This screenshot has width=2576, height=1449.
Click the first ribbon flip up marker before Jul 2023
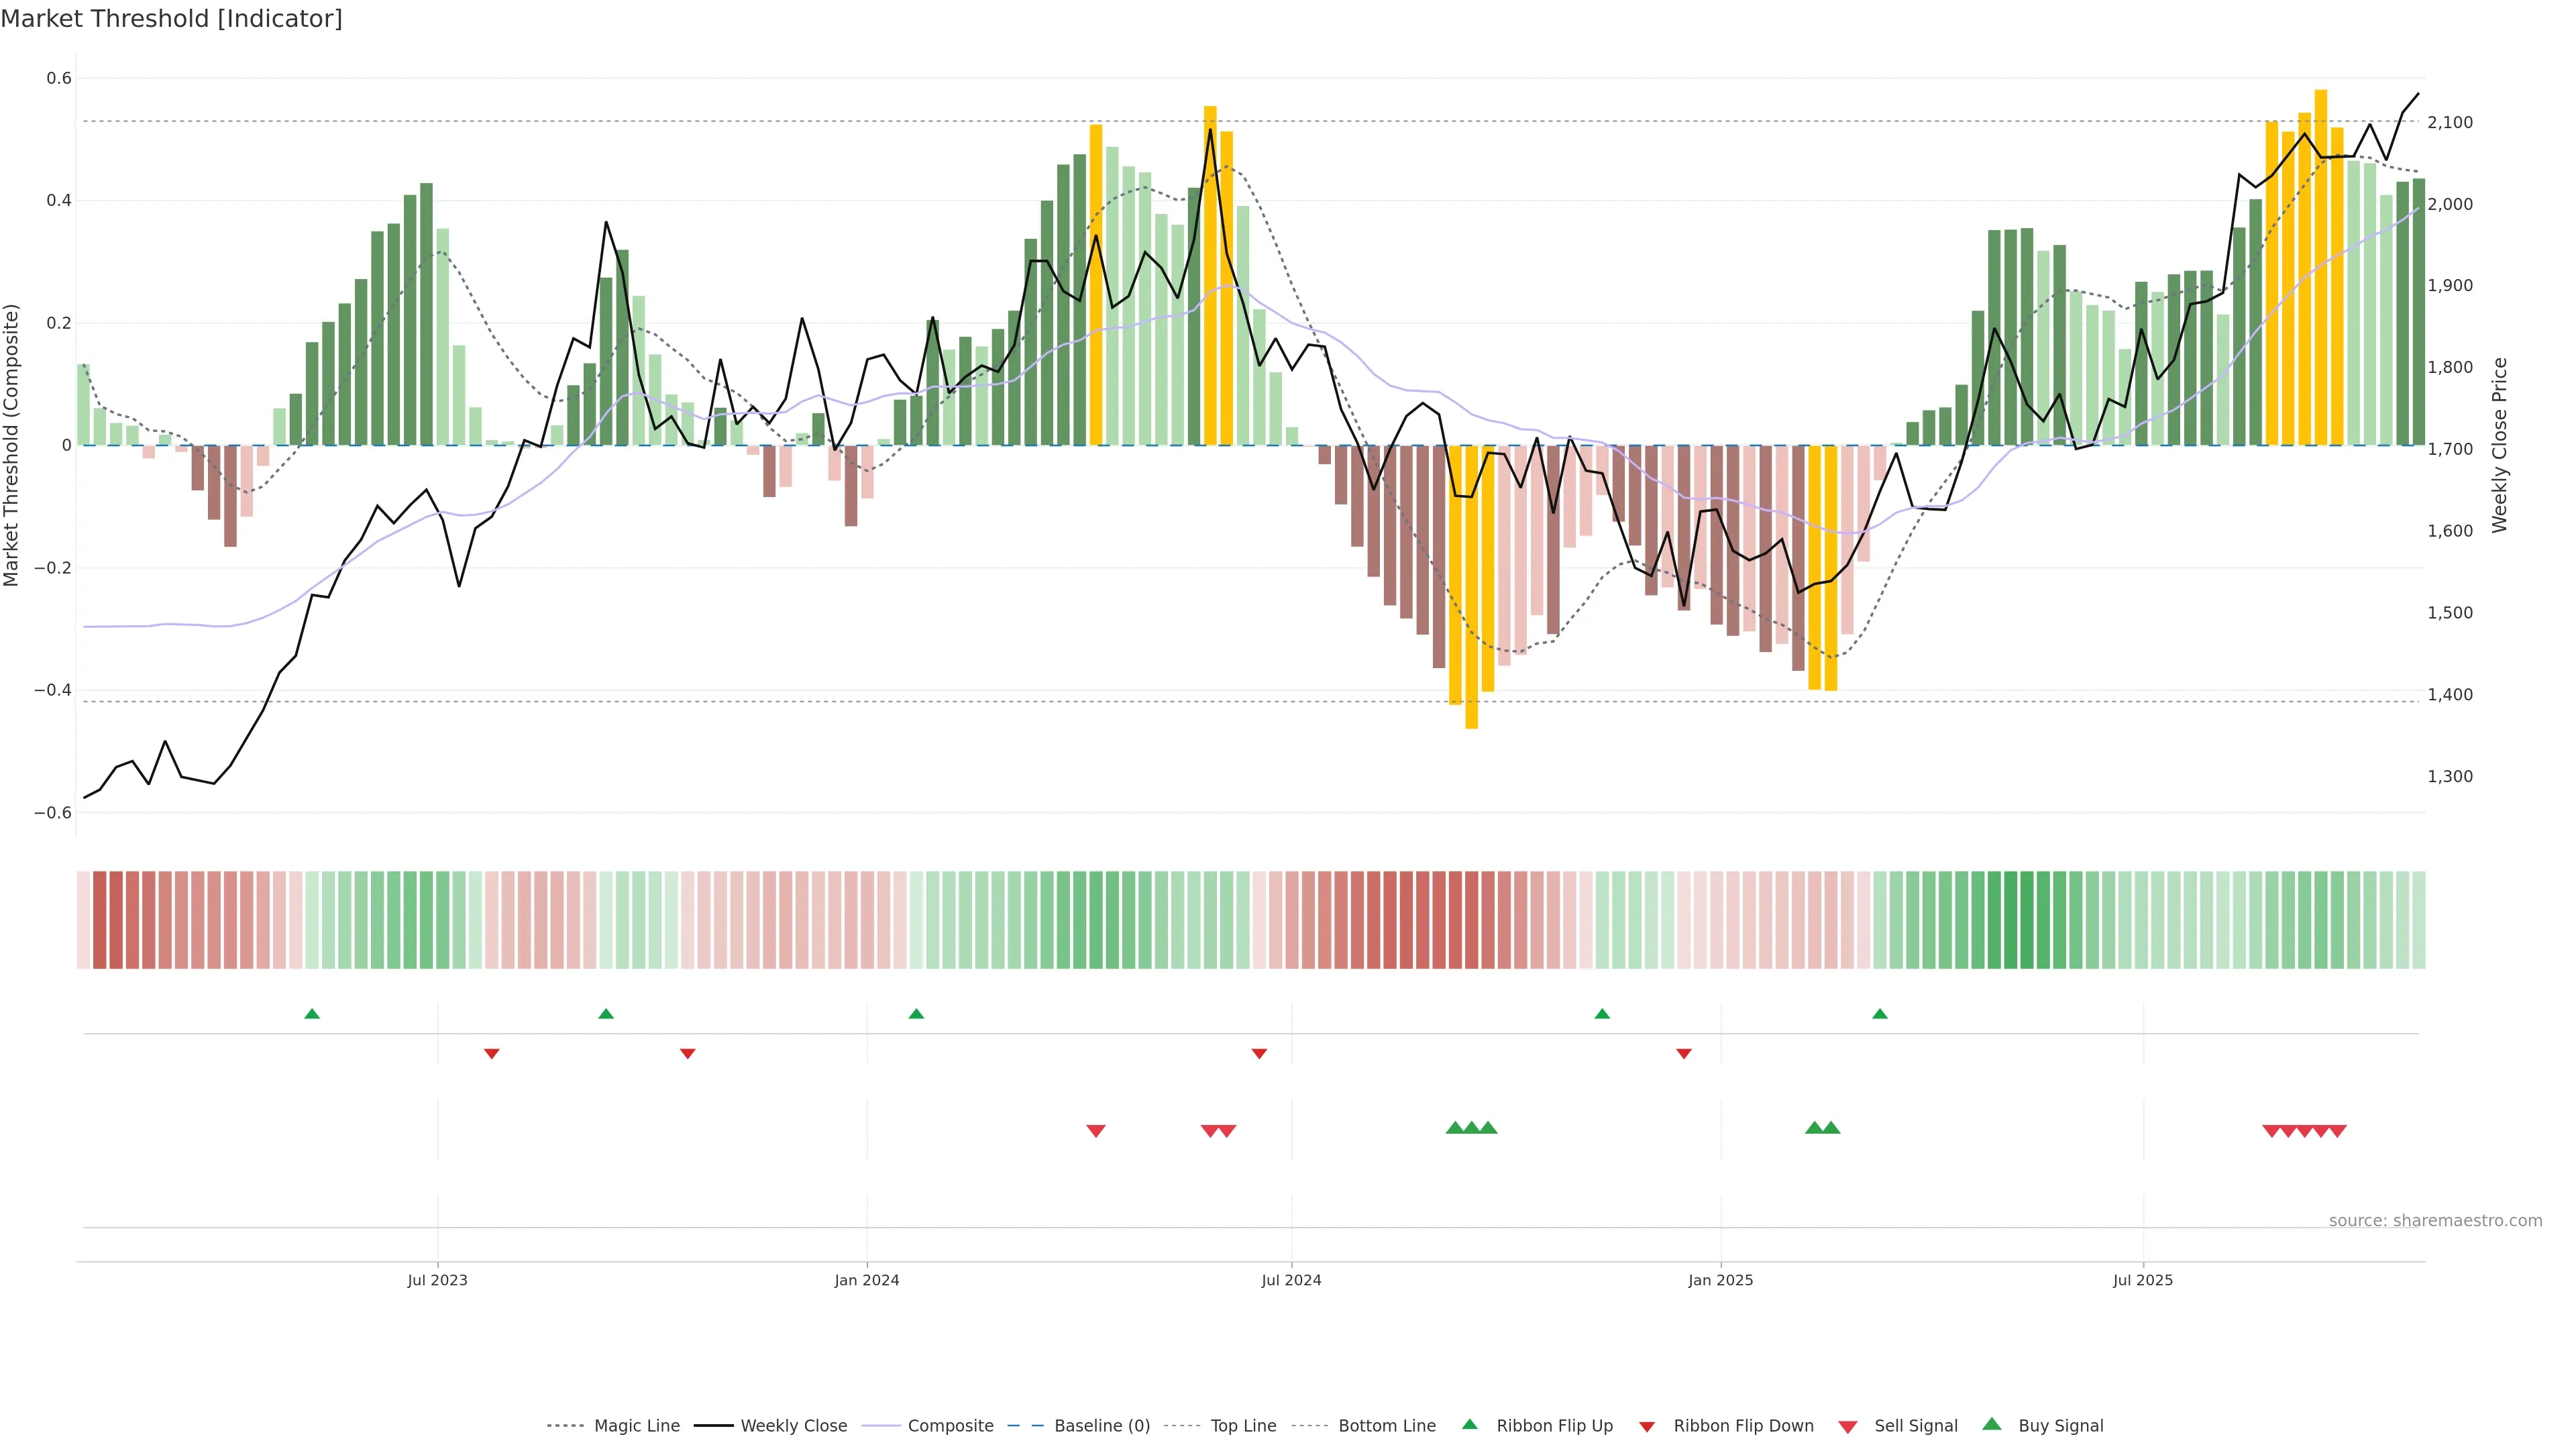[312, 1014]
